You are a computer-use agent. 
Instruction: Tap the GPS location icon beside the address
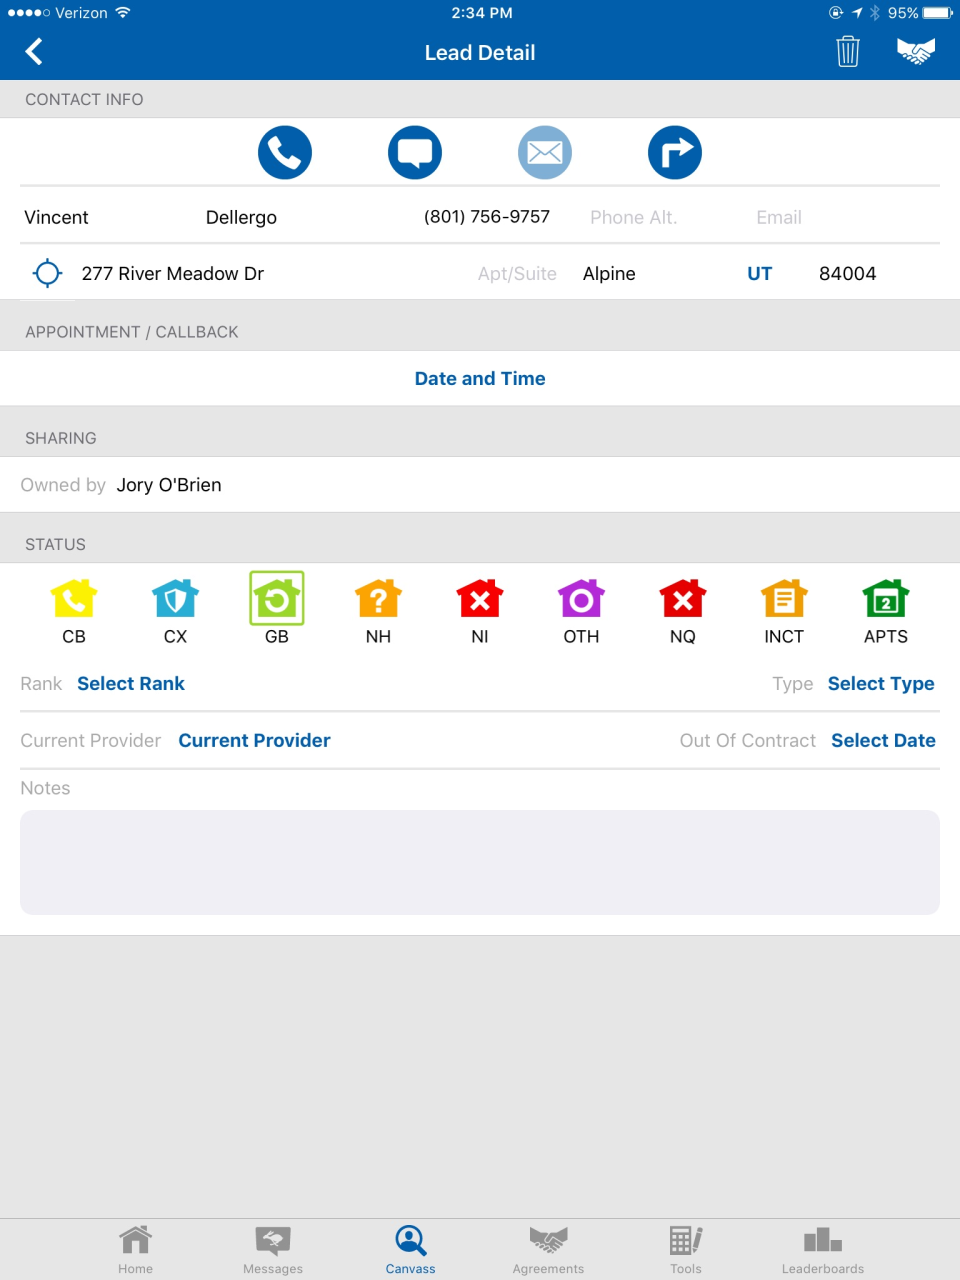[46, 272]
